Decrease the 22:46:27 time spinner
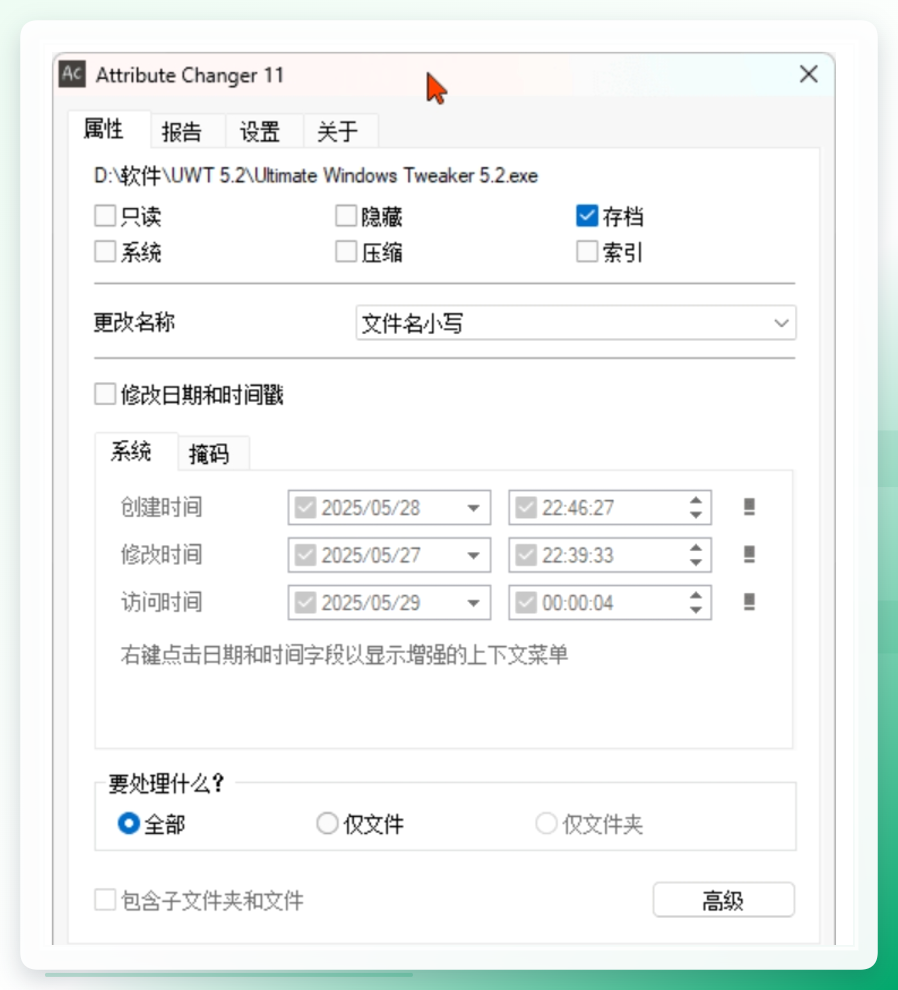The width and height of the screenshot is (898, 990). click(x=695, y=515)
